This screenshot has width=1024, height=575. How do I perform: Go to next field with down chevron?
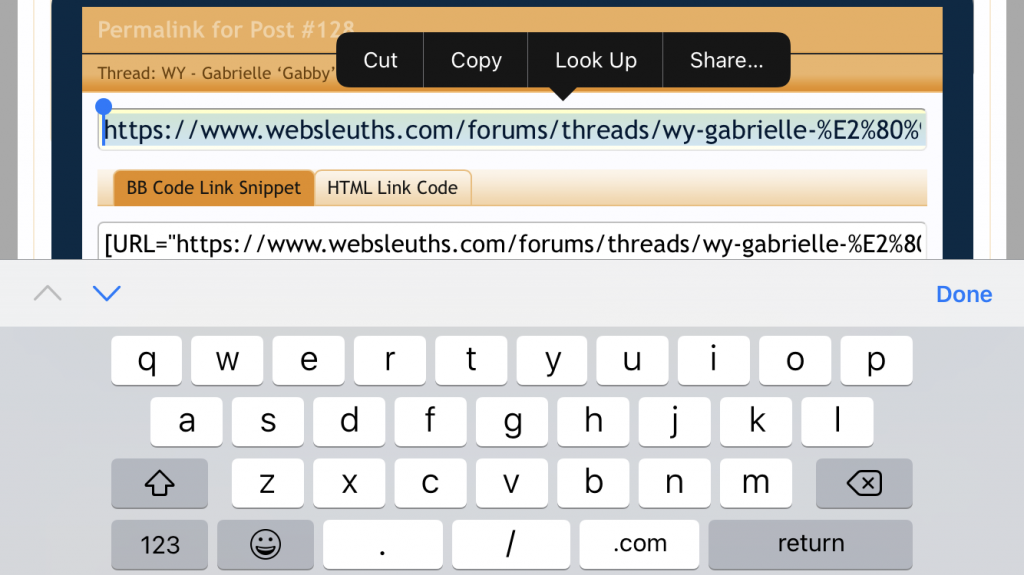[x=106, y=293]
